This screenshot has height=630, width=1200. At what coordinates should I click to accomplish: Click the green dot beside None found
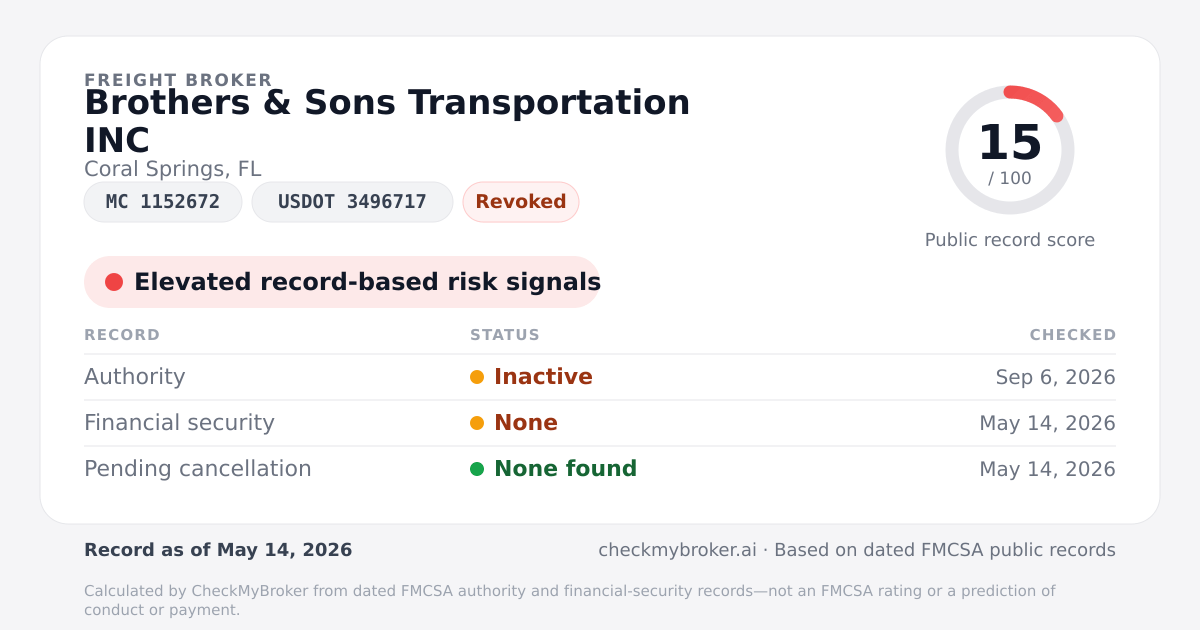point(477,469)
